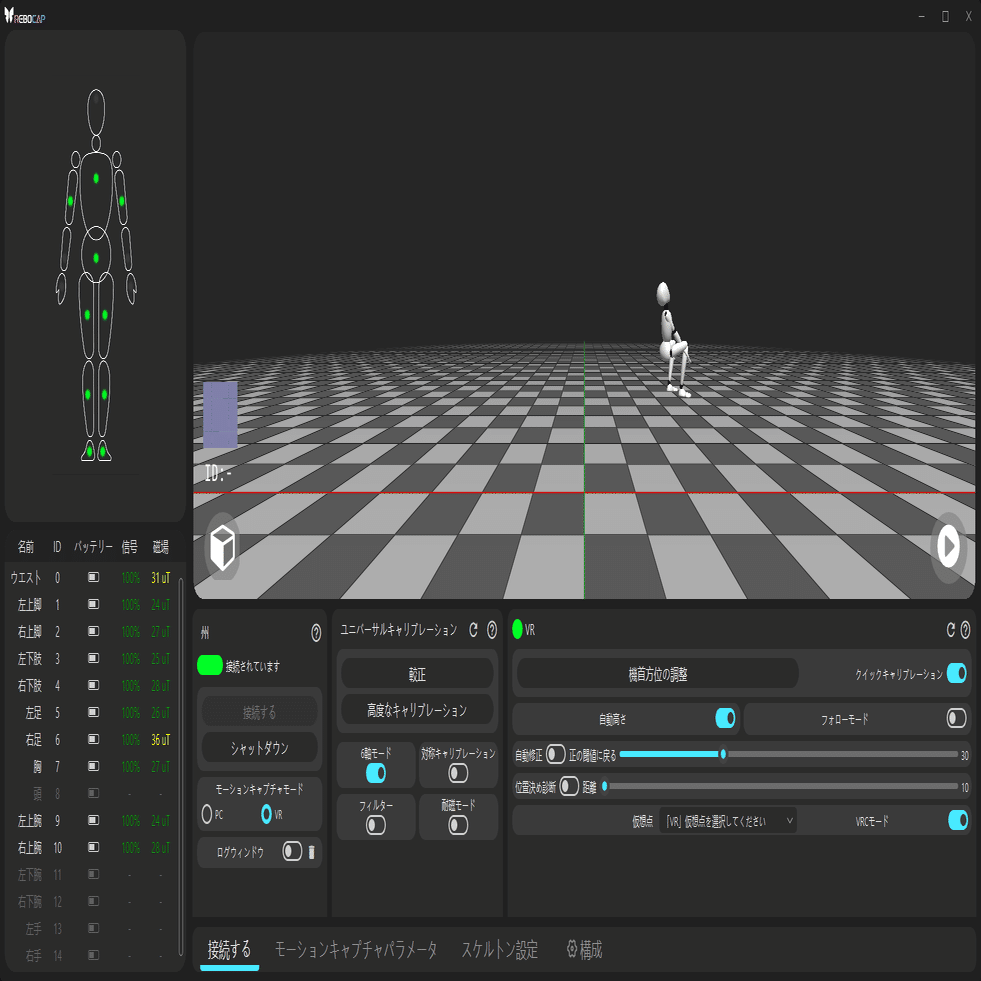Select the ウエスト row in the tracker list
Viewport: 981px width, 981px height.
pyautogui.click(x=90, y=577)
